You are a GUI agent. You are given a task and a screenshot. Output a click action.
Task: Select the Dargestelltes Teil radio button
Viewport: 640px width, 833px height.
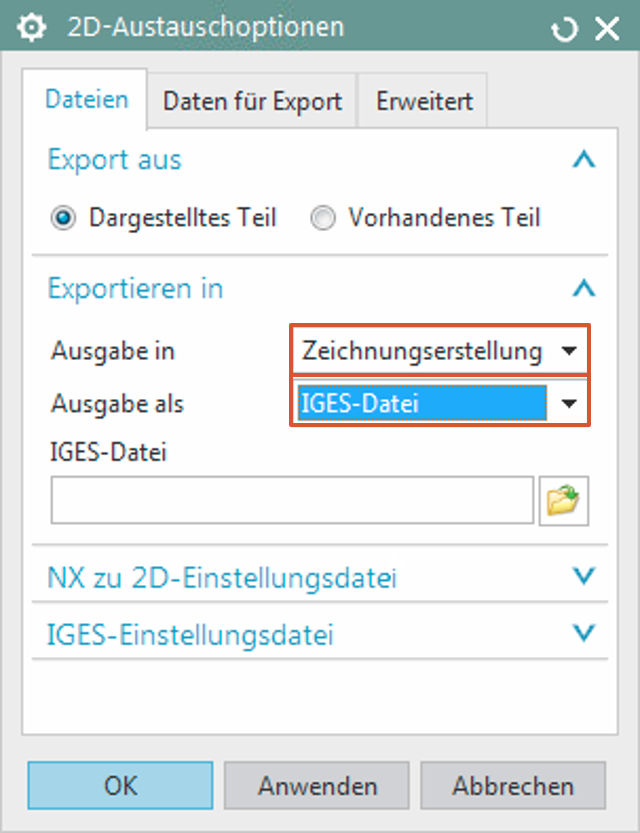(68, 218)
